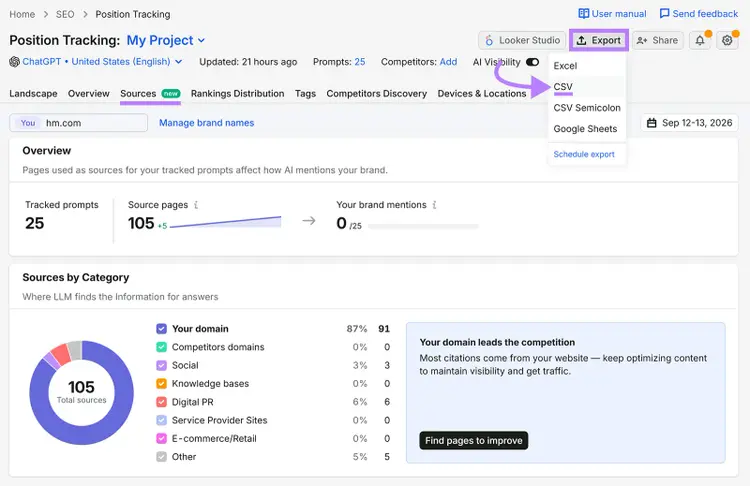Toggle the Service Provider Sites checkbox
This screenshot has width=750, height=486.
pos(161,420)
